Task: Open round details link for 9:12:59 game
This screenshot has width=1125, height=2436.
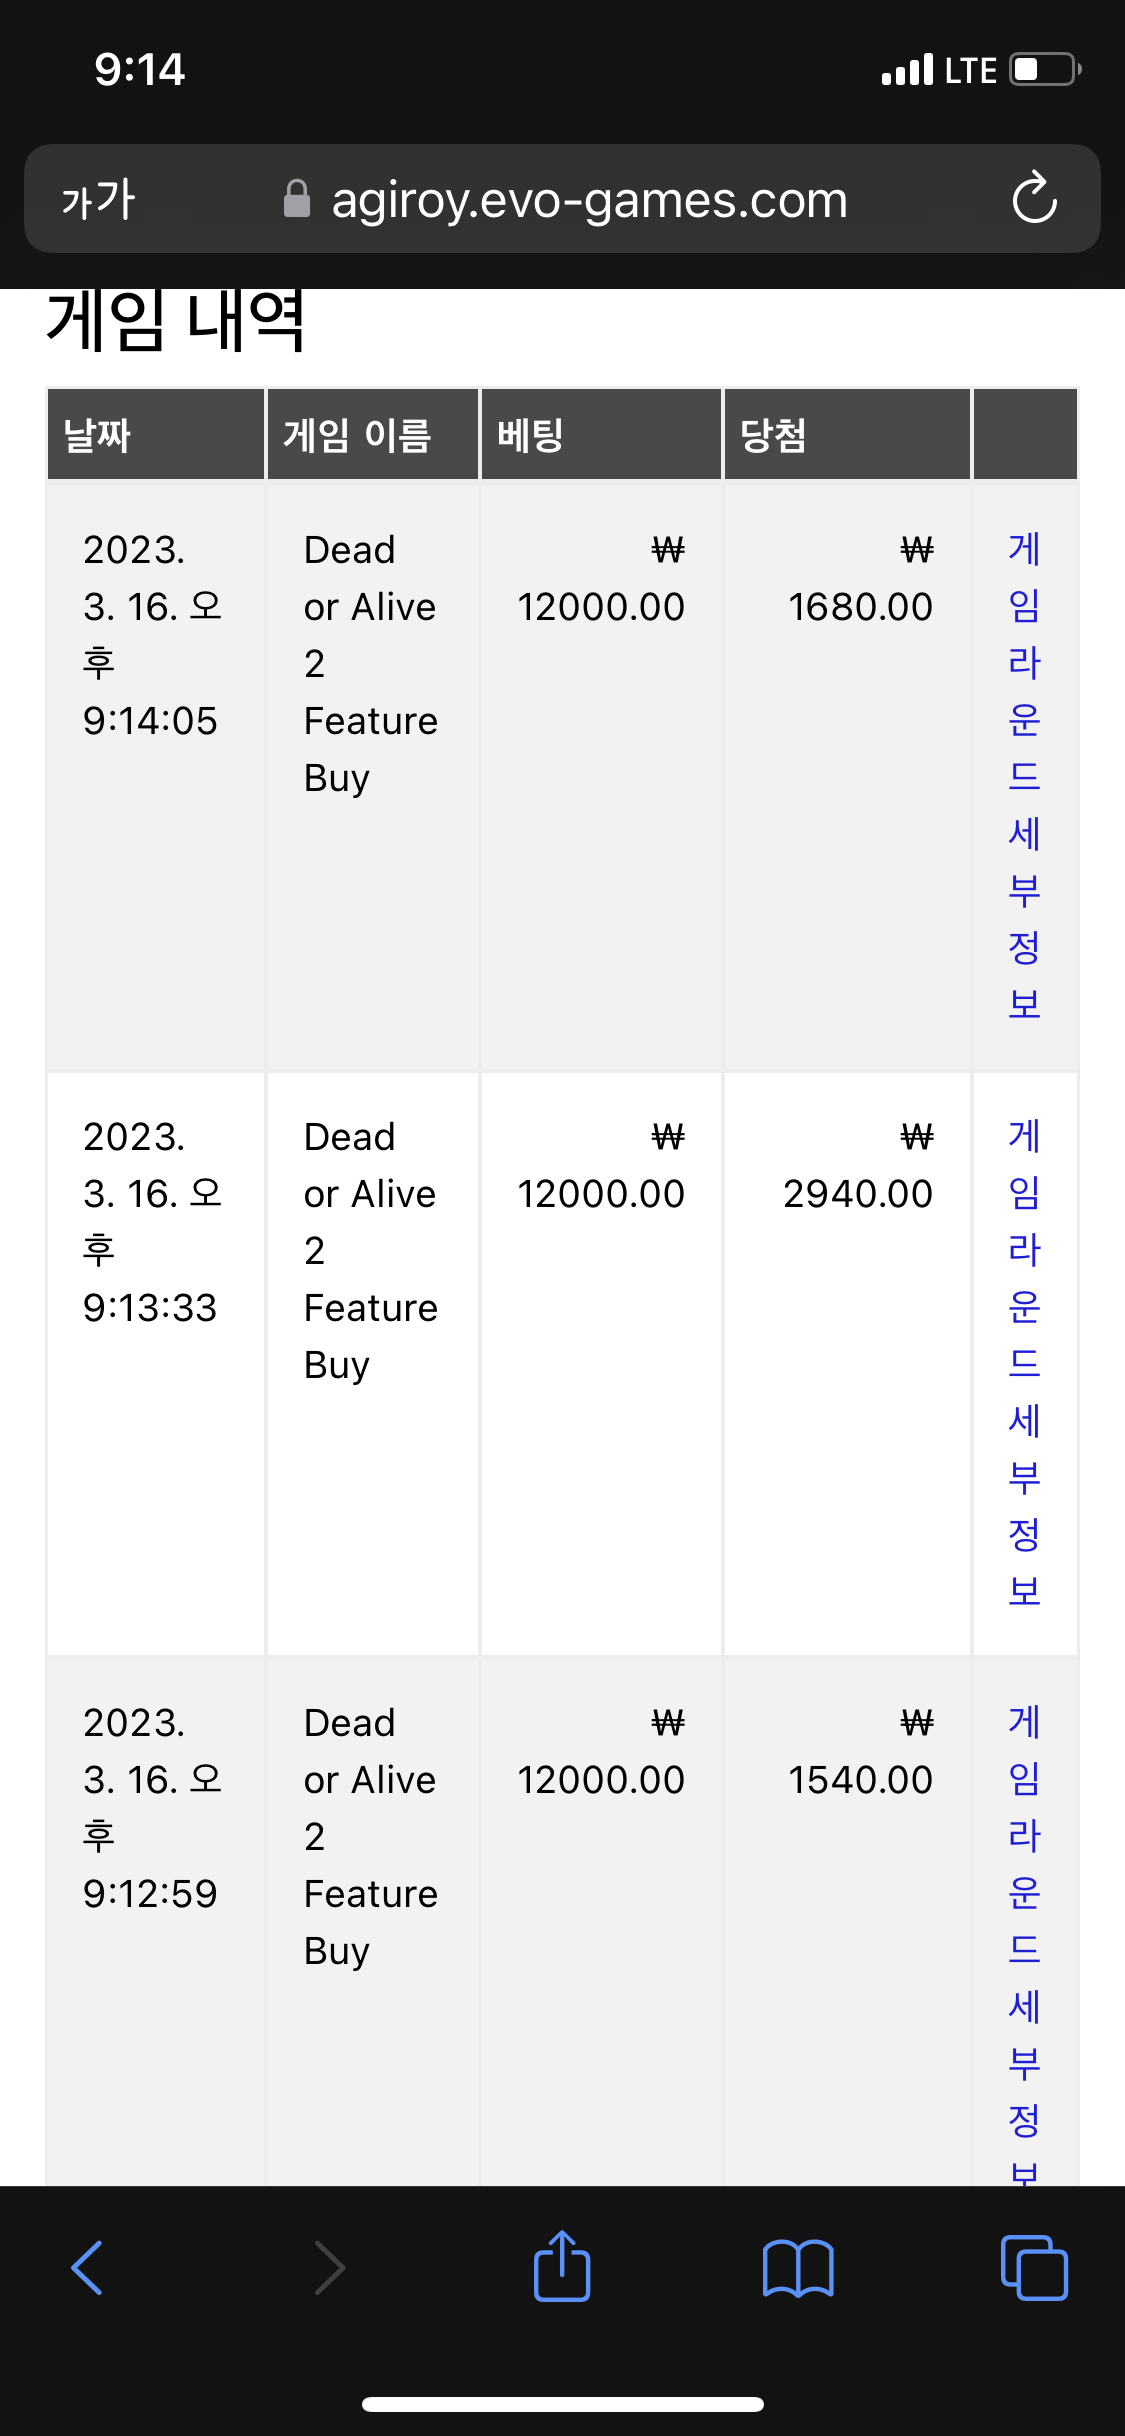Action: pyautogui.click(x=1024, y=1943)
